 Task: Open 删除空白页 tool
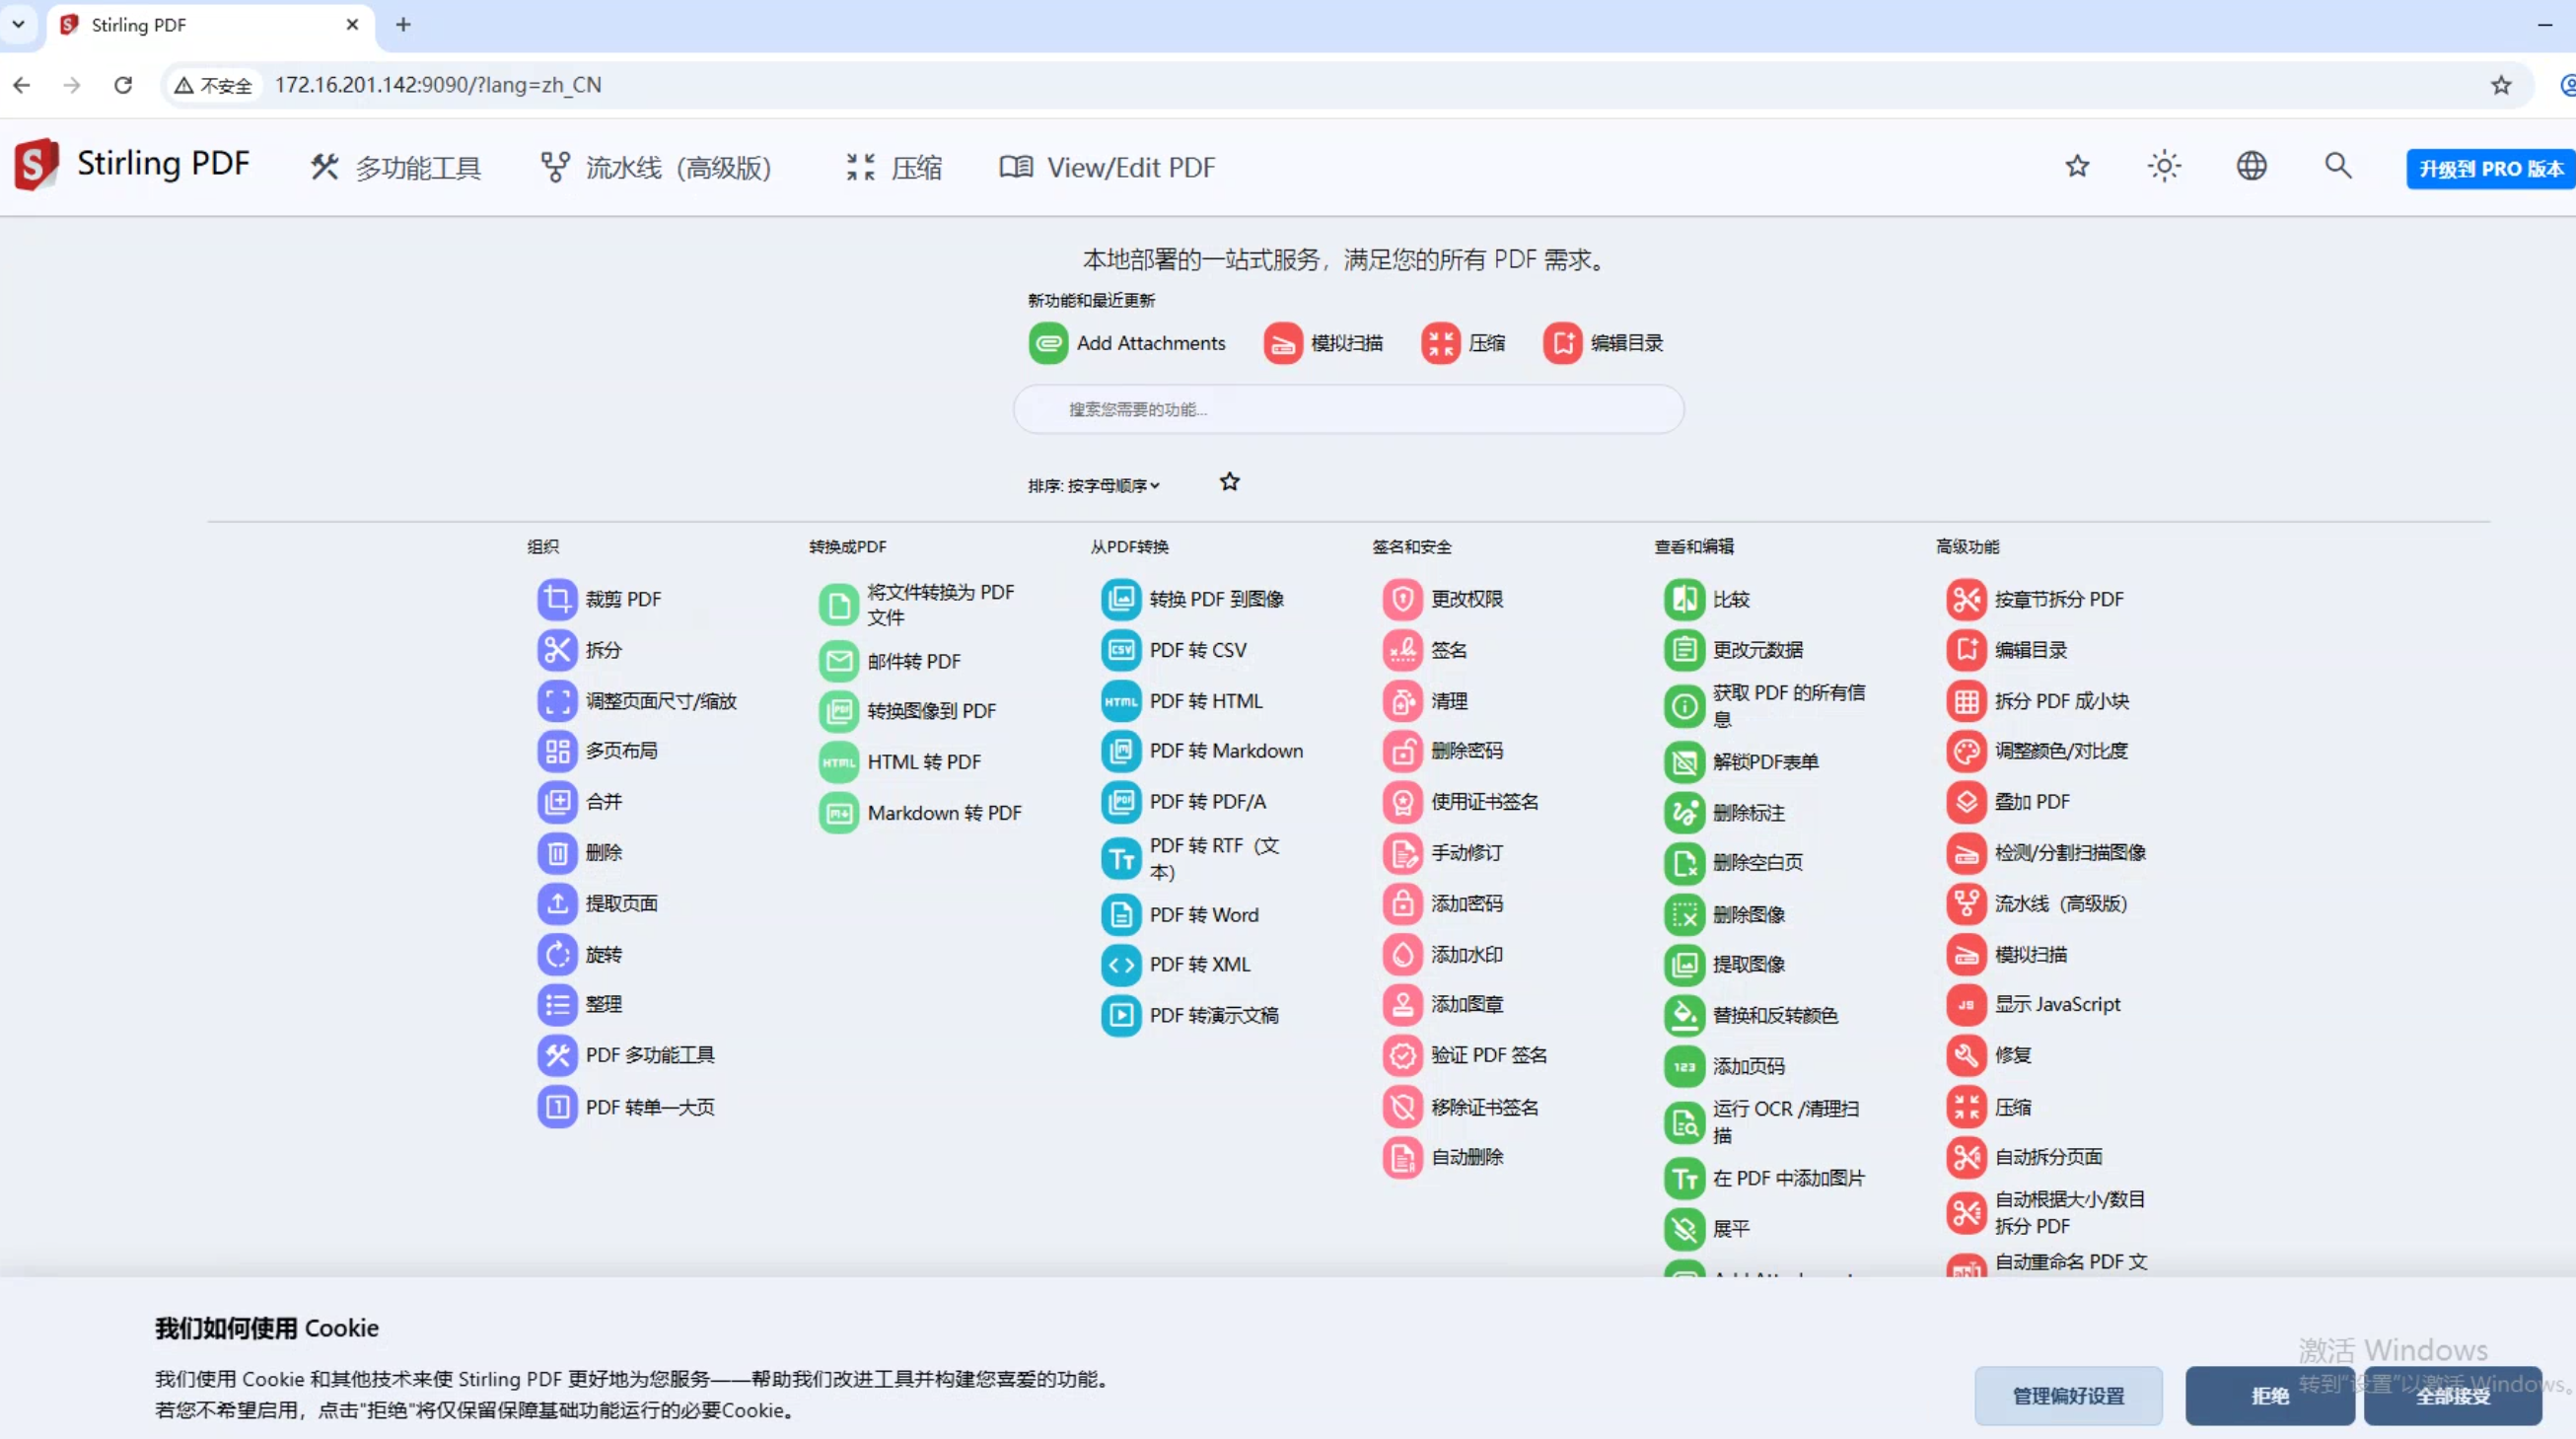pos(1735,863)
